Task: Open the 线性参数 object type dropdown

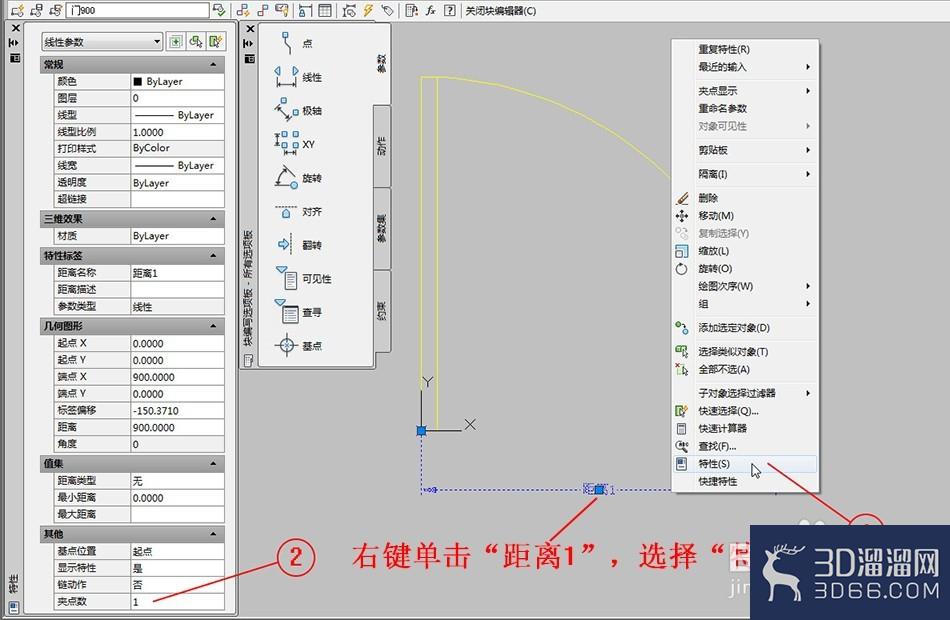Action: 102,42
